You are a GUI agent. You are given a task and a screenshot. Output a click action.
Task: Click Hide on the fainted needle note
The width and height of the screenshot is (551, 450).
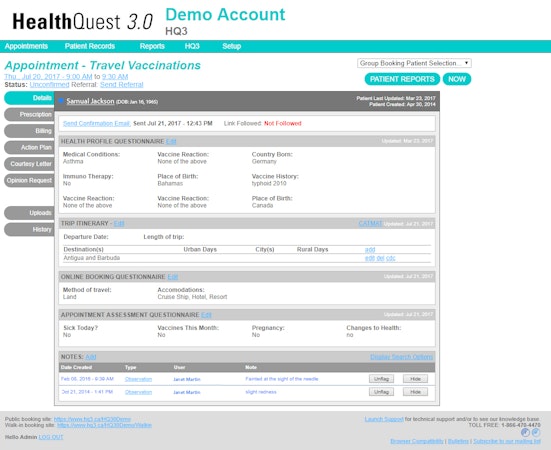coord(415,379)
